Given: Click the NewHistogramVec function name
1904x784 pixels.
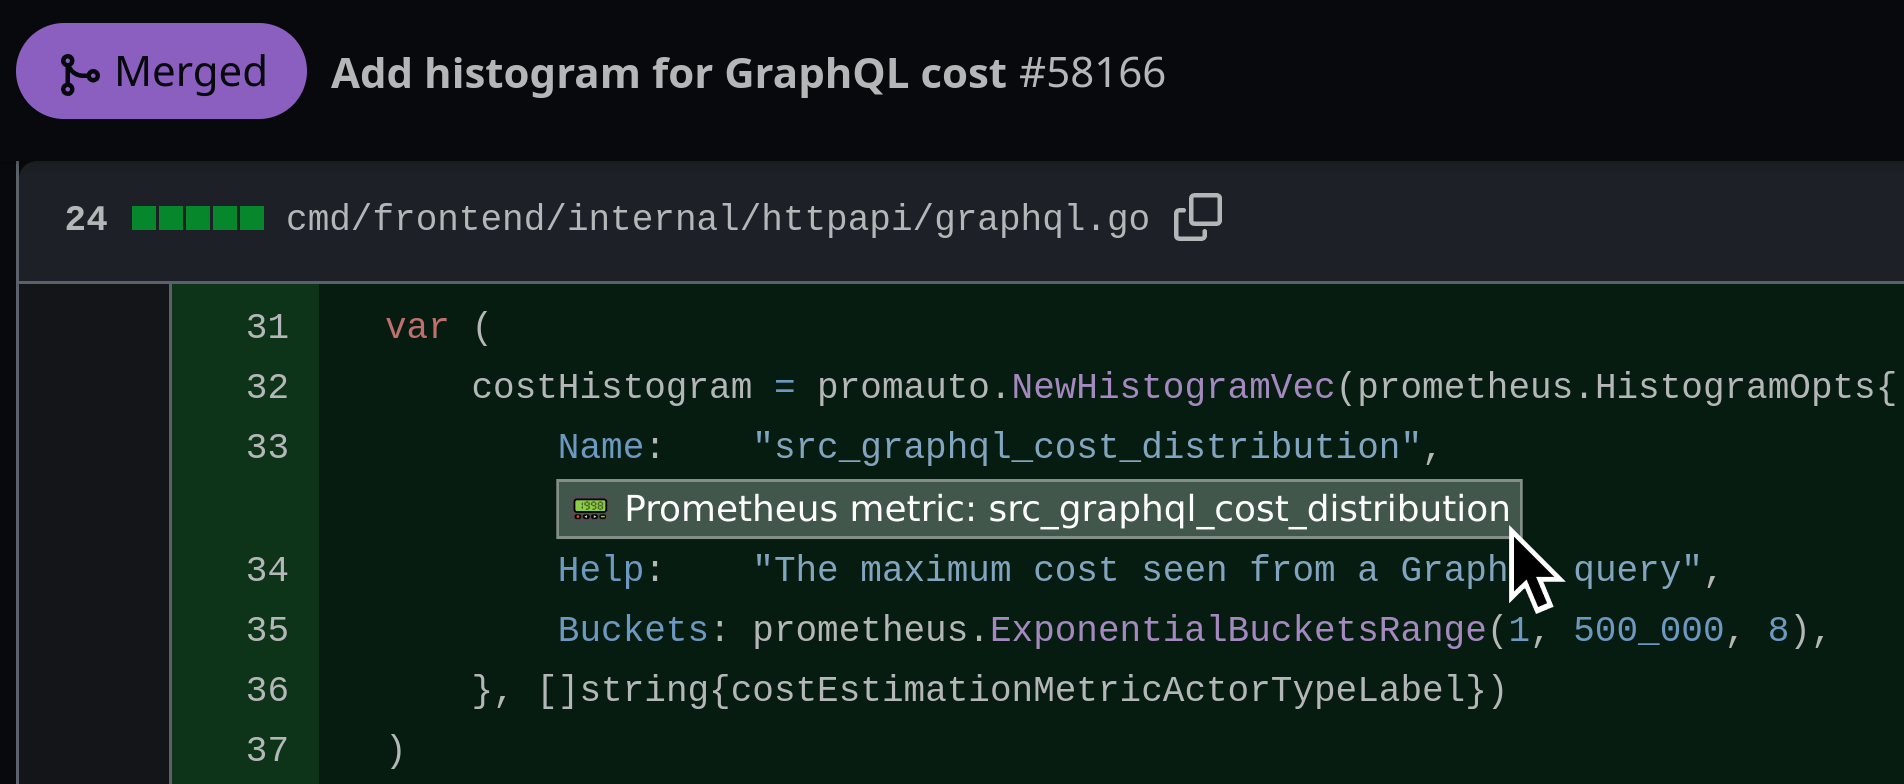Looking at the screenshot, I should pyautogui.click(x=1172, y=387).
